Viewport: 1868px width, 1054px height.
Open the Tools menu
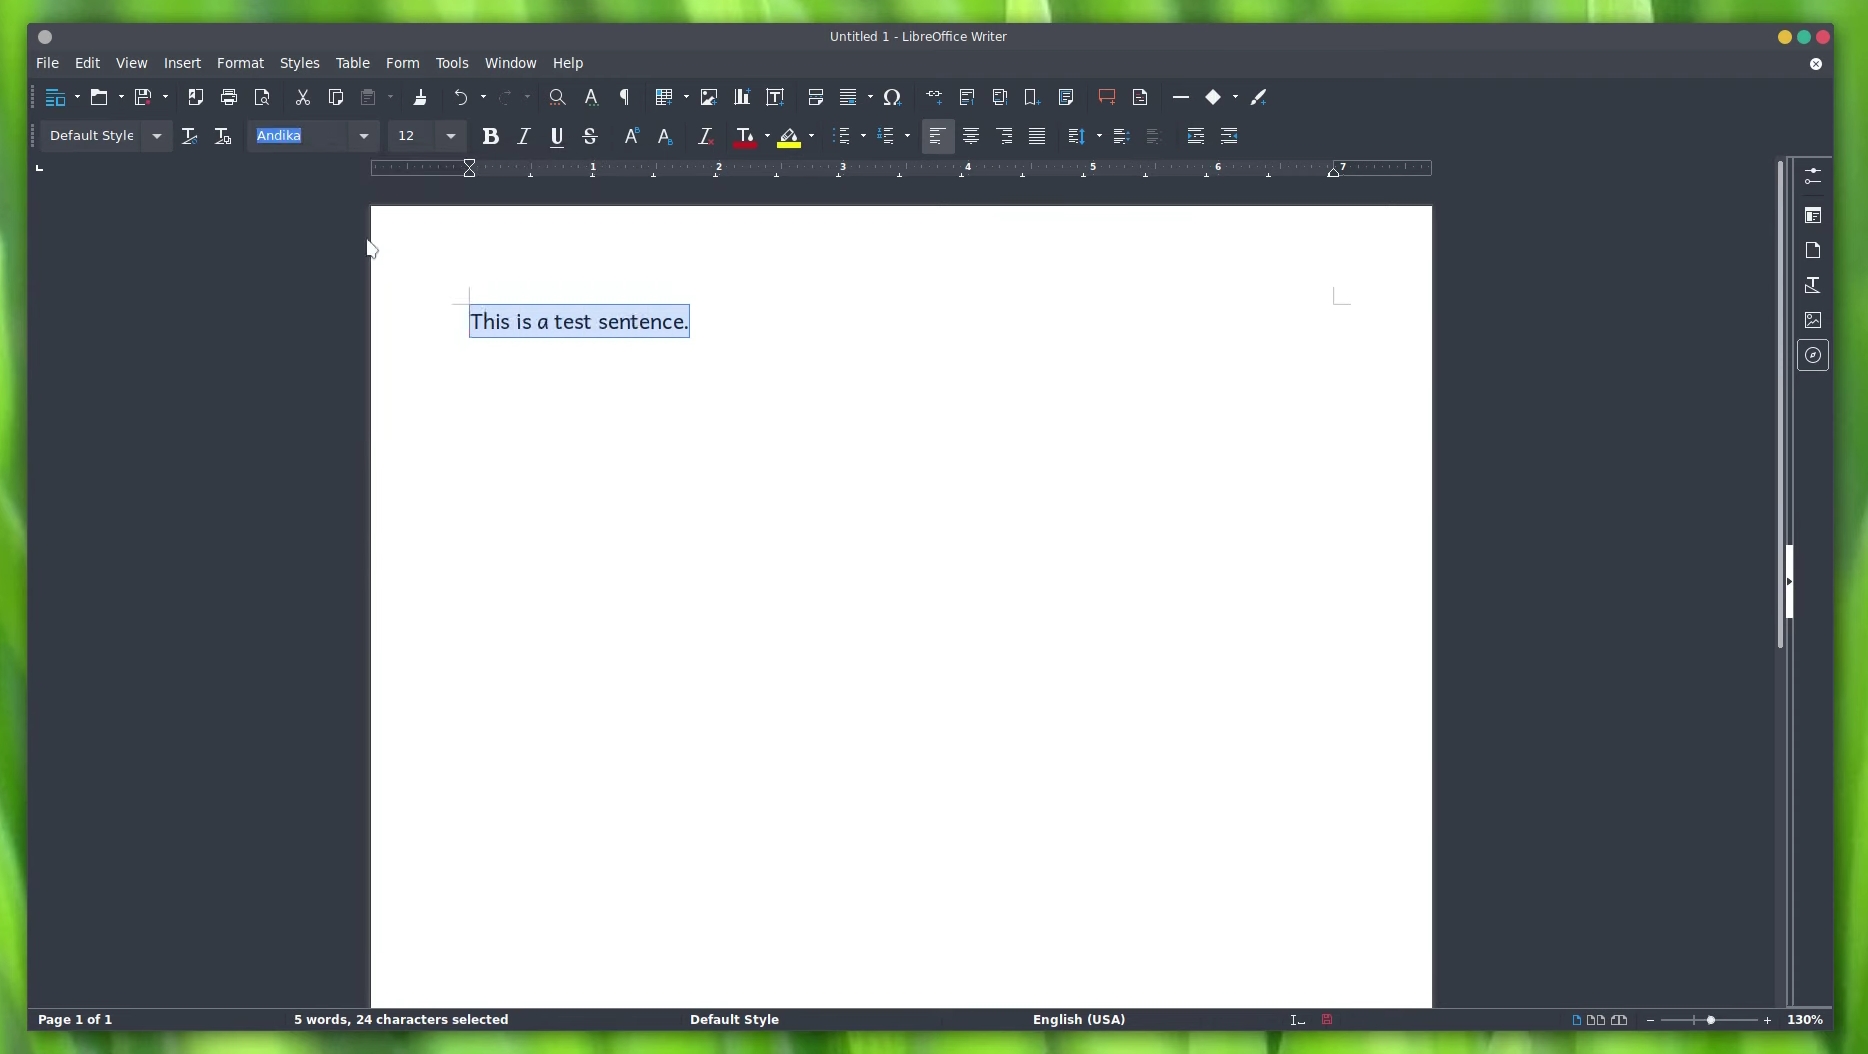pyautogui.click(x=452, y=64)
